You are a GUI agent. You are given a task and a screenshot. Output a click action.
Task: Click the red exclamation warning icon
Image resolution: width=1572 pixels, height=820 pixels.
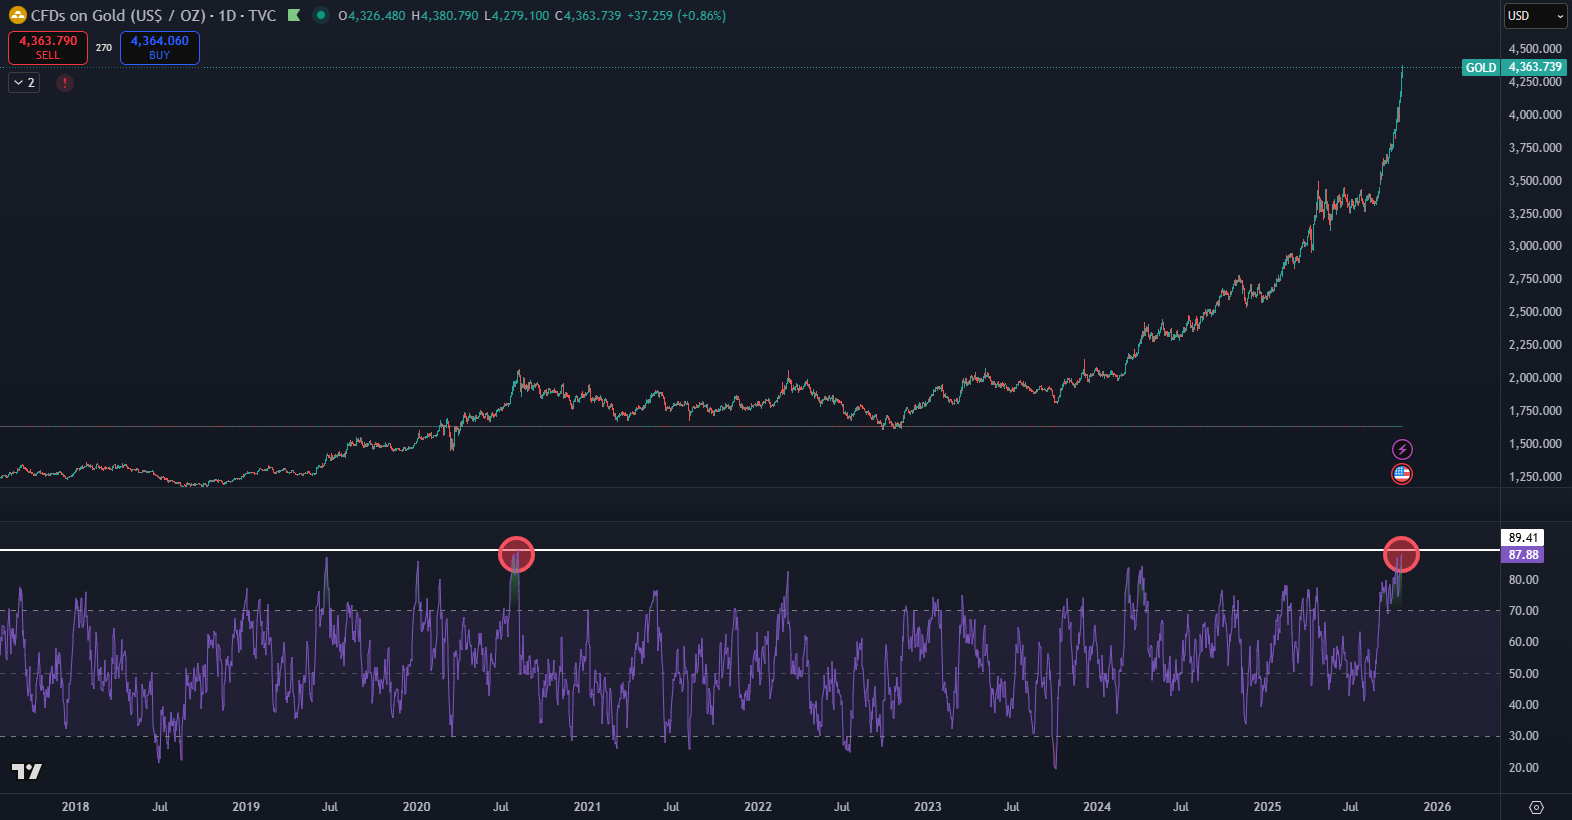(65, 83)
